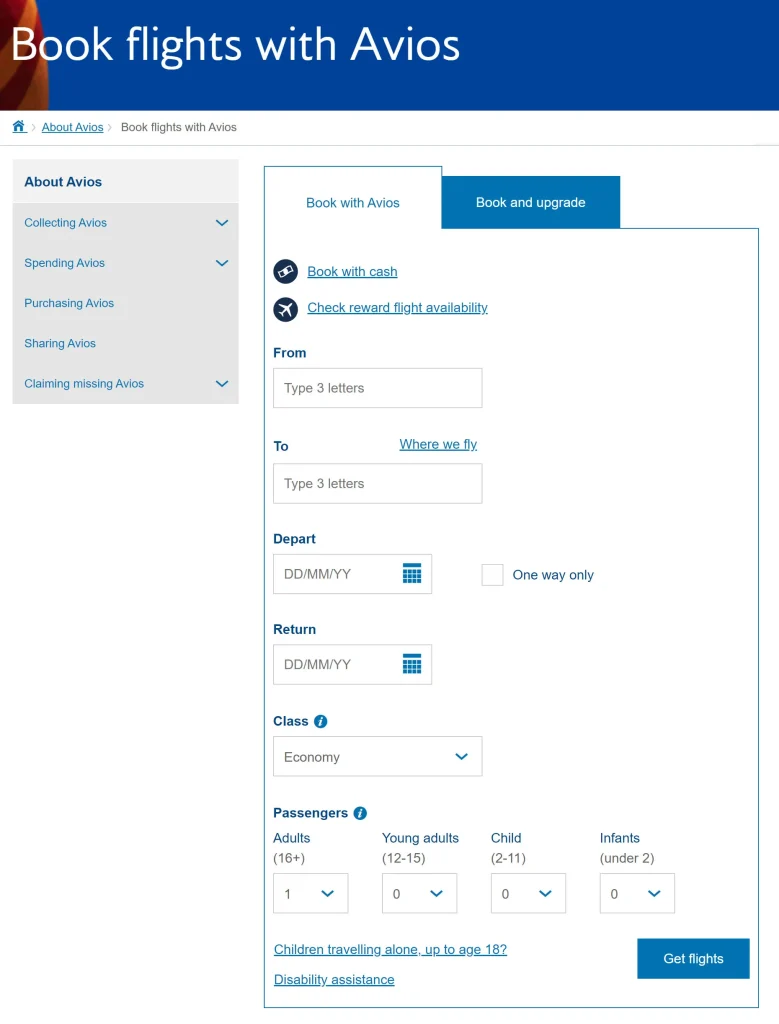This screenshot has height=1024, width=779.
Task: Focus the Depart date input field
Action: tap(353, 574)
